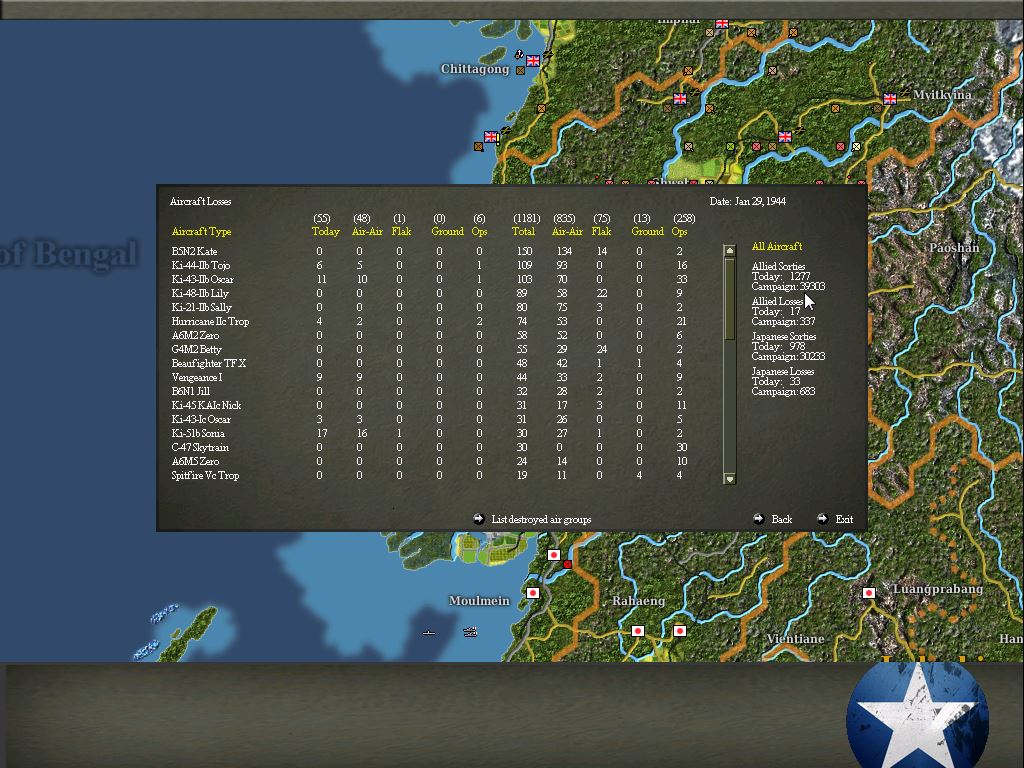This screenshot has width=1024, height=768.
Task: Click the scrollbar down arrow in losses list
Action: [x=730, y=478]
